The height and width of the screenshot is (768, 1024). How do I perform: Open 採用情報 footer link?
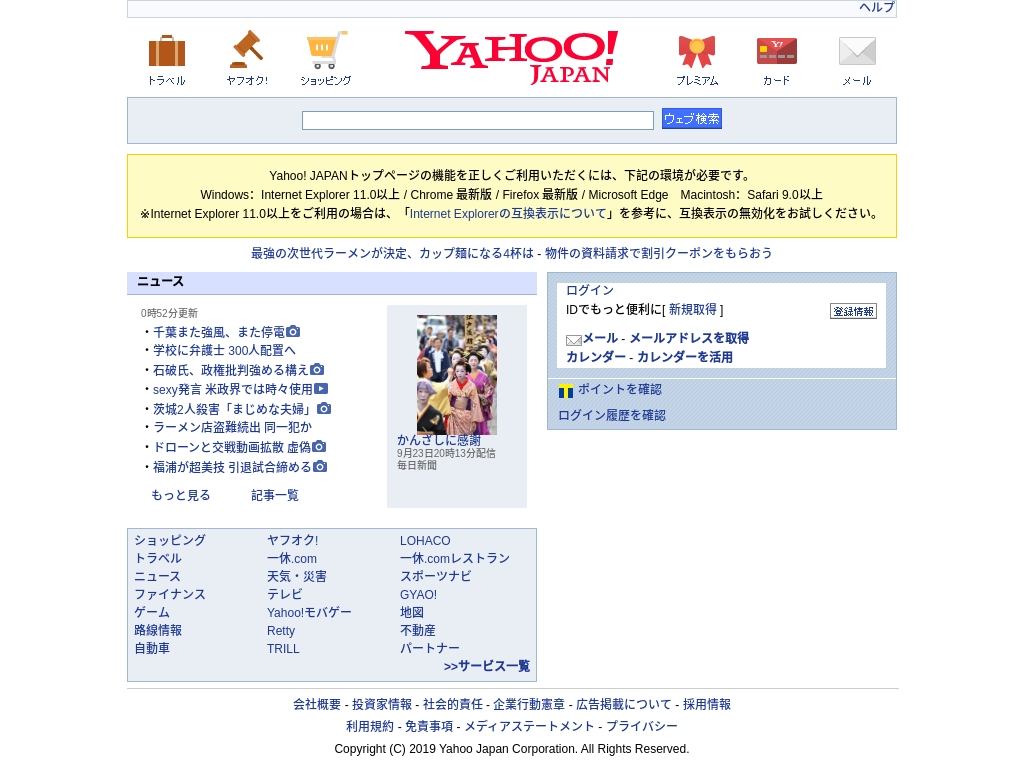[707, 704]
